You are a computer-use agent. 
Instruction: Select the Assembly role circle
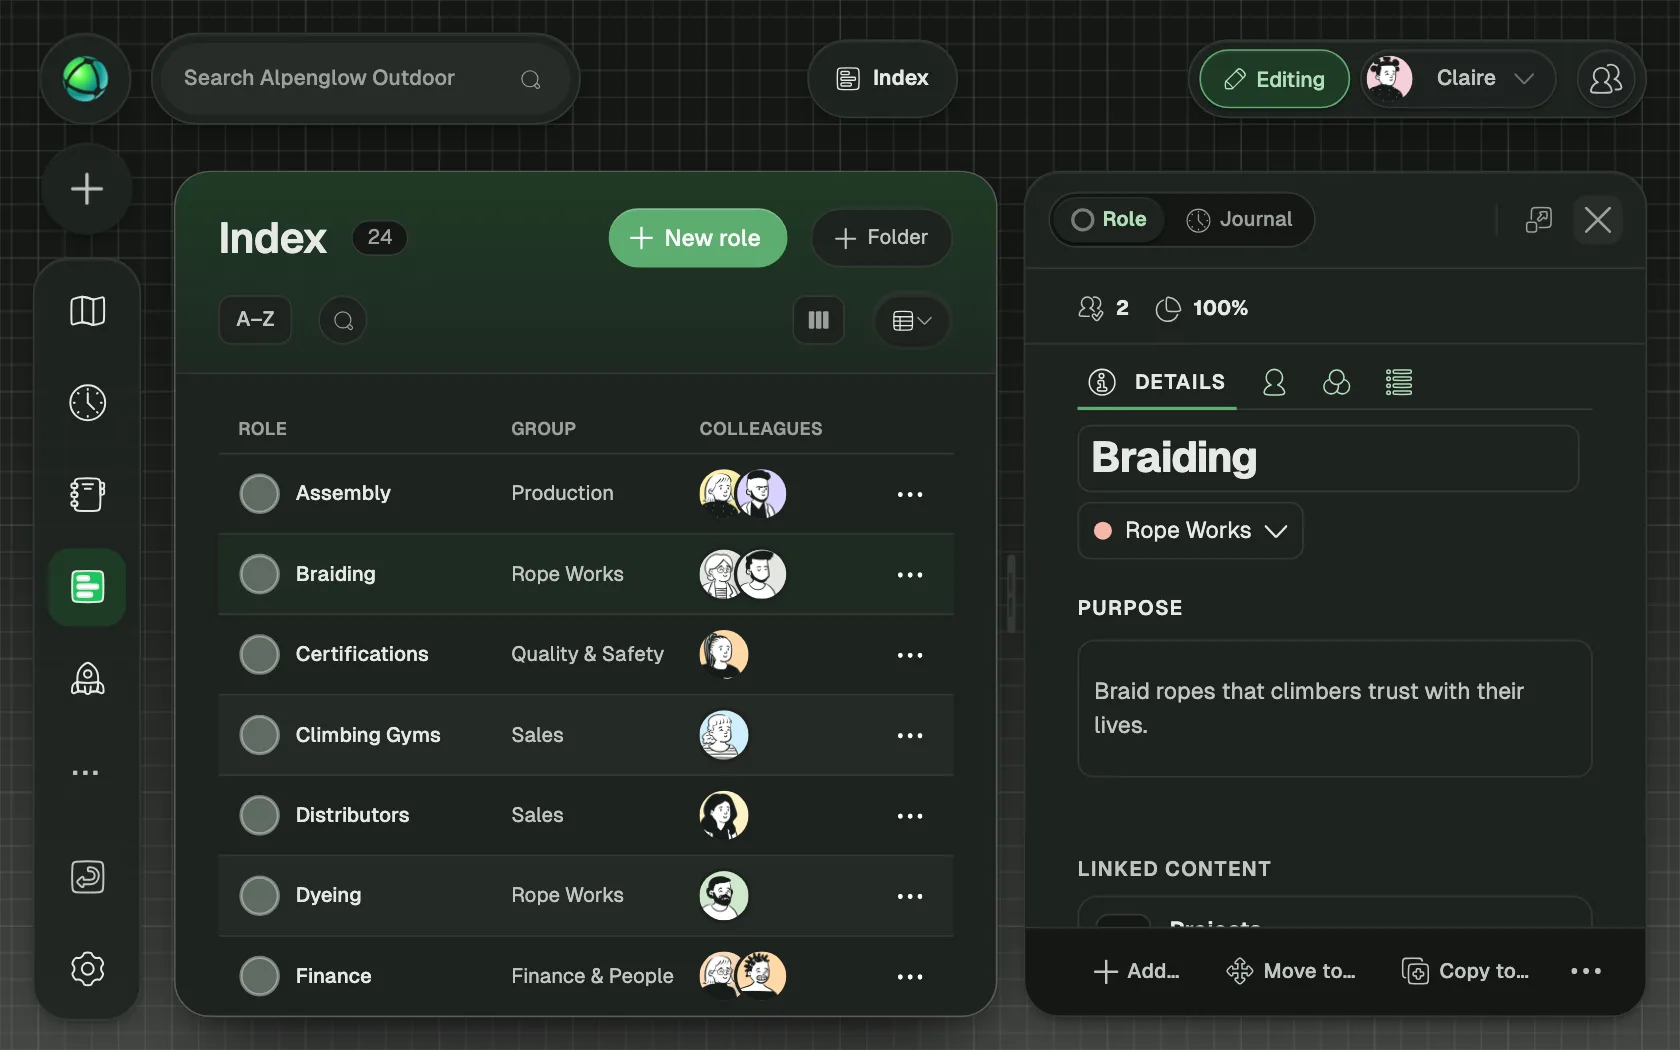pos(259,493)
